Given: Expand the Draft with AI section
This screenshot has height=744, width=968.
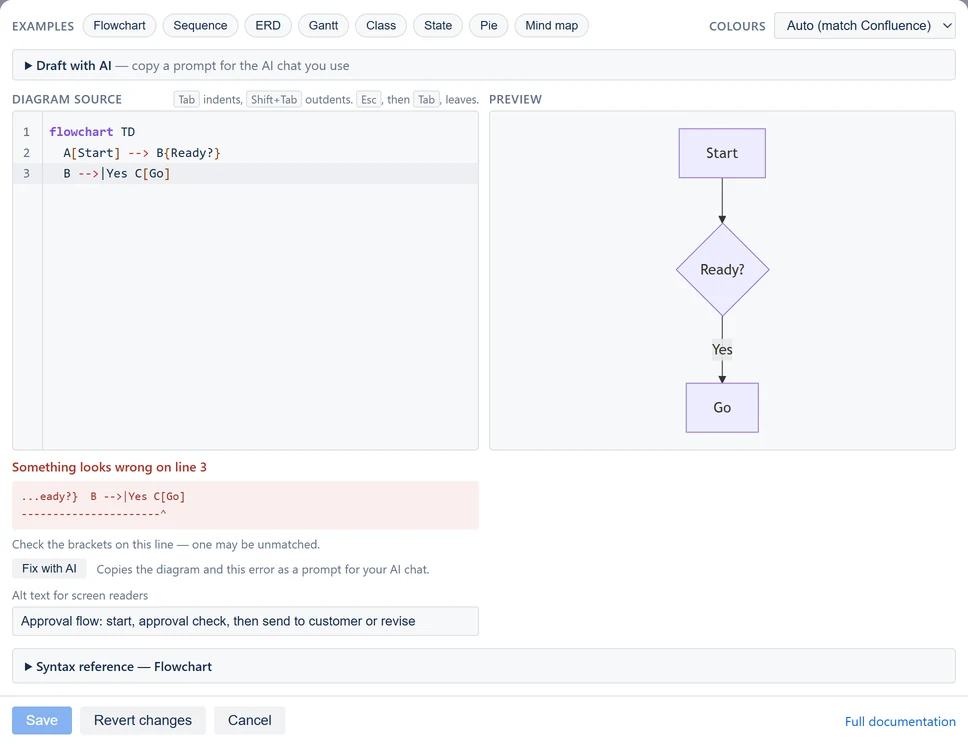Looking at the screenshot, I should 483,65.
